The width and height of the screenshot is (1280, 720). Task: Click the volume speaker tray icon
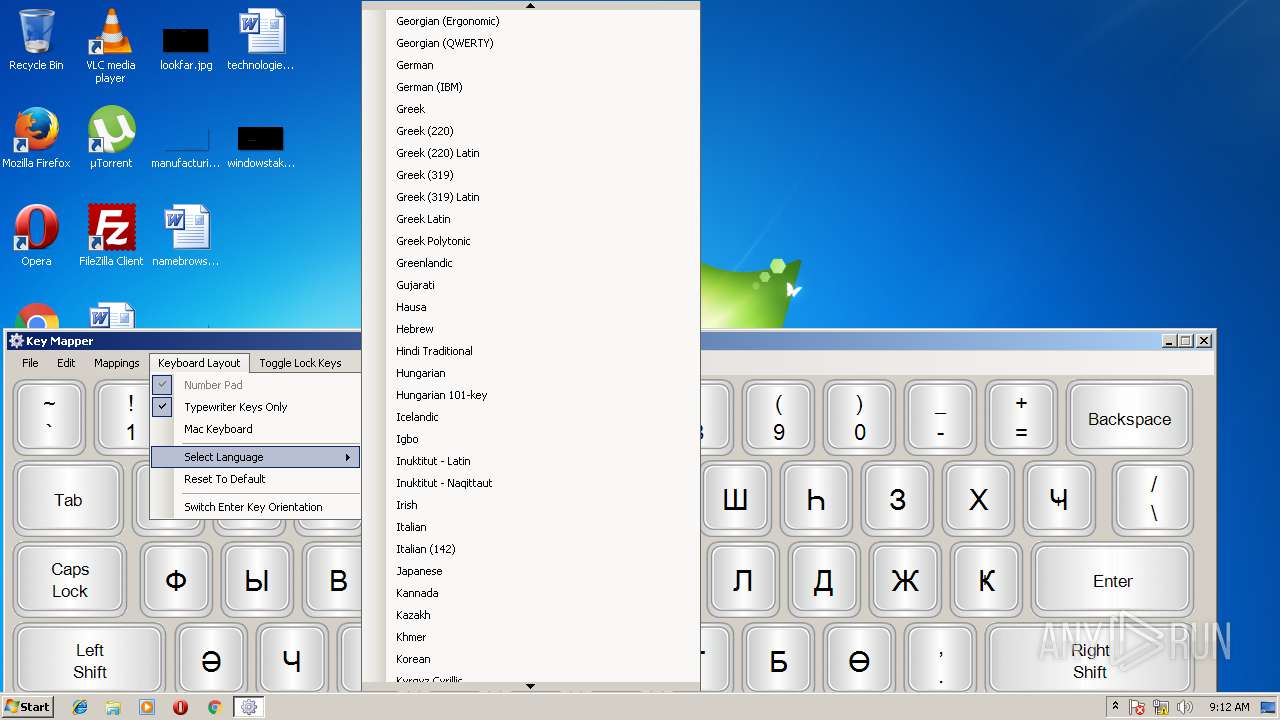(1185, 707)
